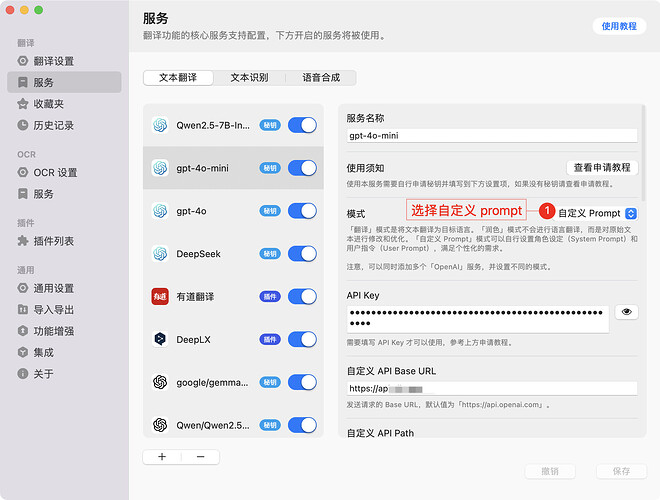Click the 秘钥 badge for DeepSeek
This screenshot has height=500, width=660.
click(x=270, y=254)
